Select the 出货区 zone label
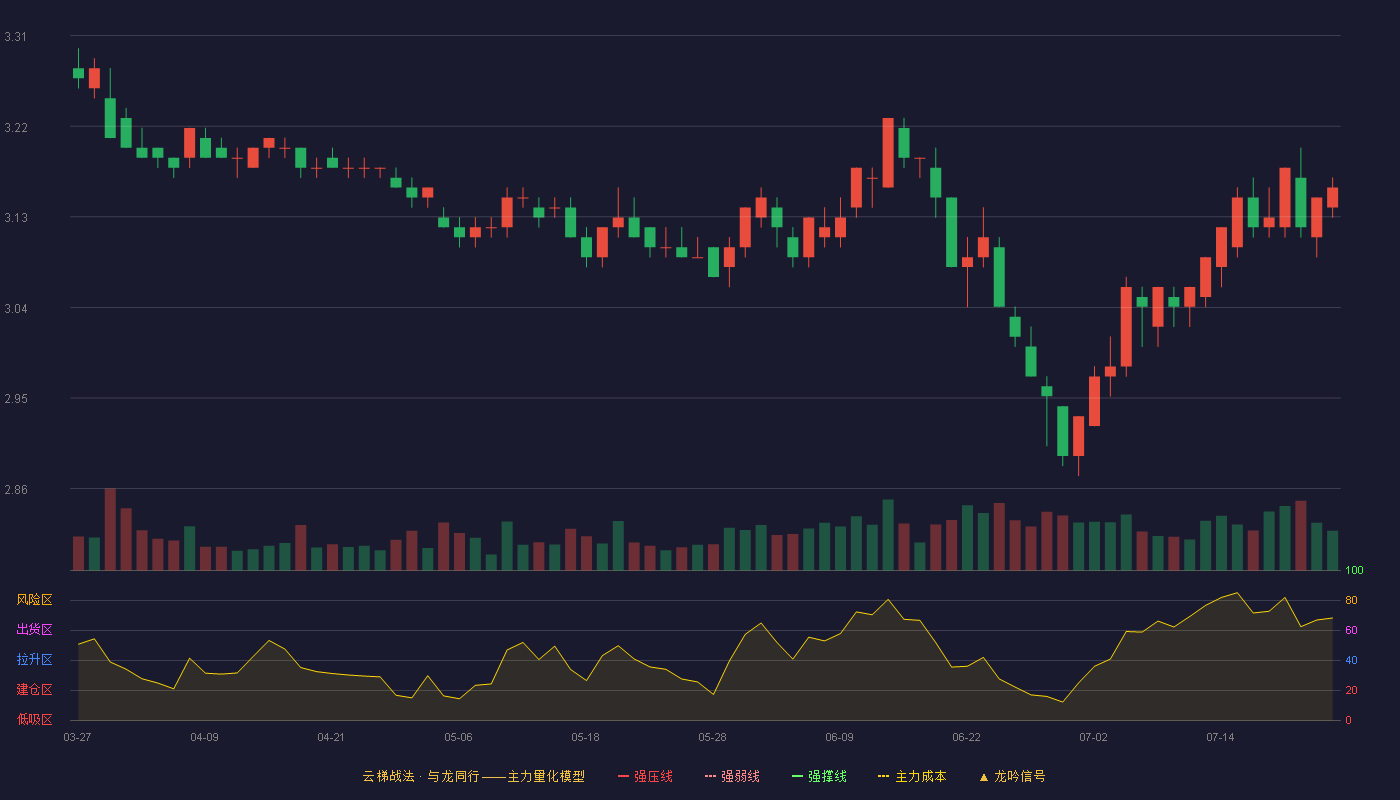 point(34,630)
